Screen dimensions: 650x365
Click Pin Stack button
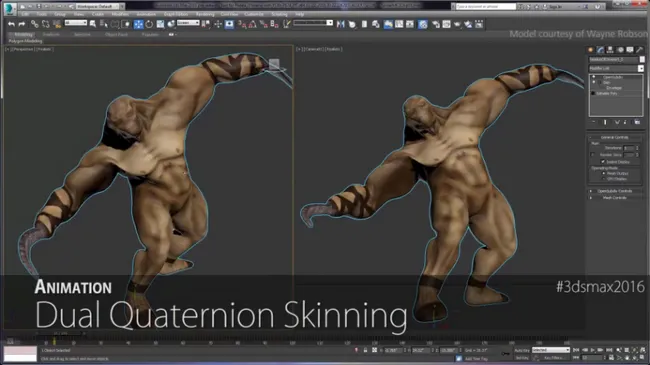(594, 122)
